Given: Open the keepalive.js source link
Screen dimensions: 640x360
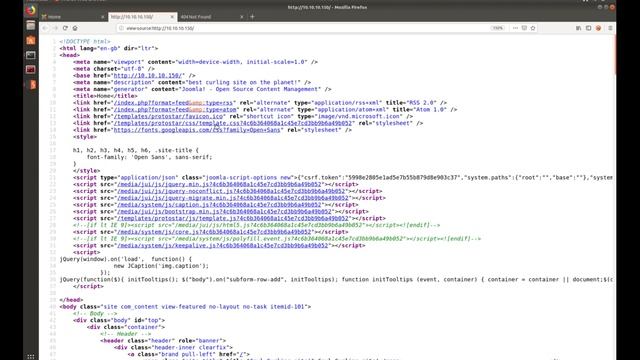Looking at the screenshot, I should point(222,246).
